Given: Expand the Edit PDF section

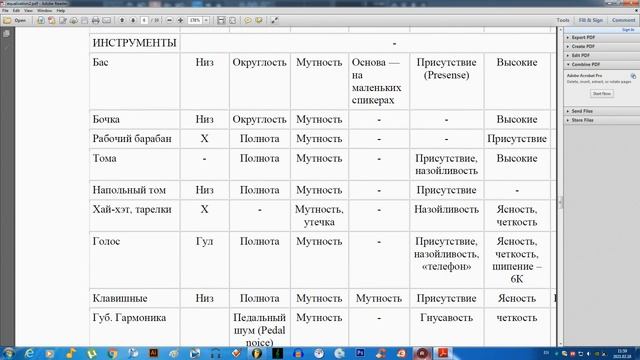Looking at the screenshot, I should click(x=602, y=55).
